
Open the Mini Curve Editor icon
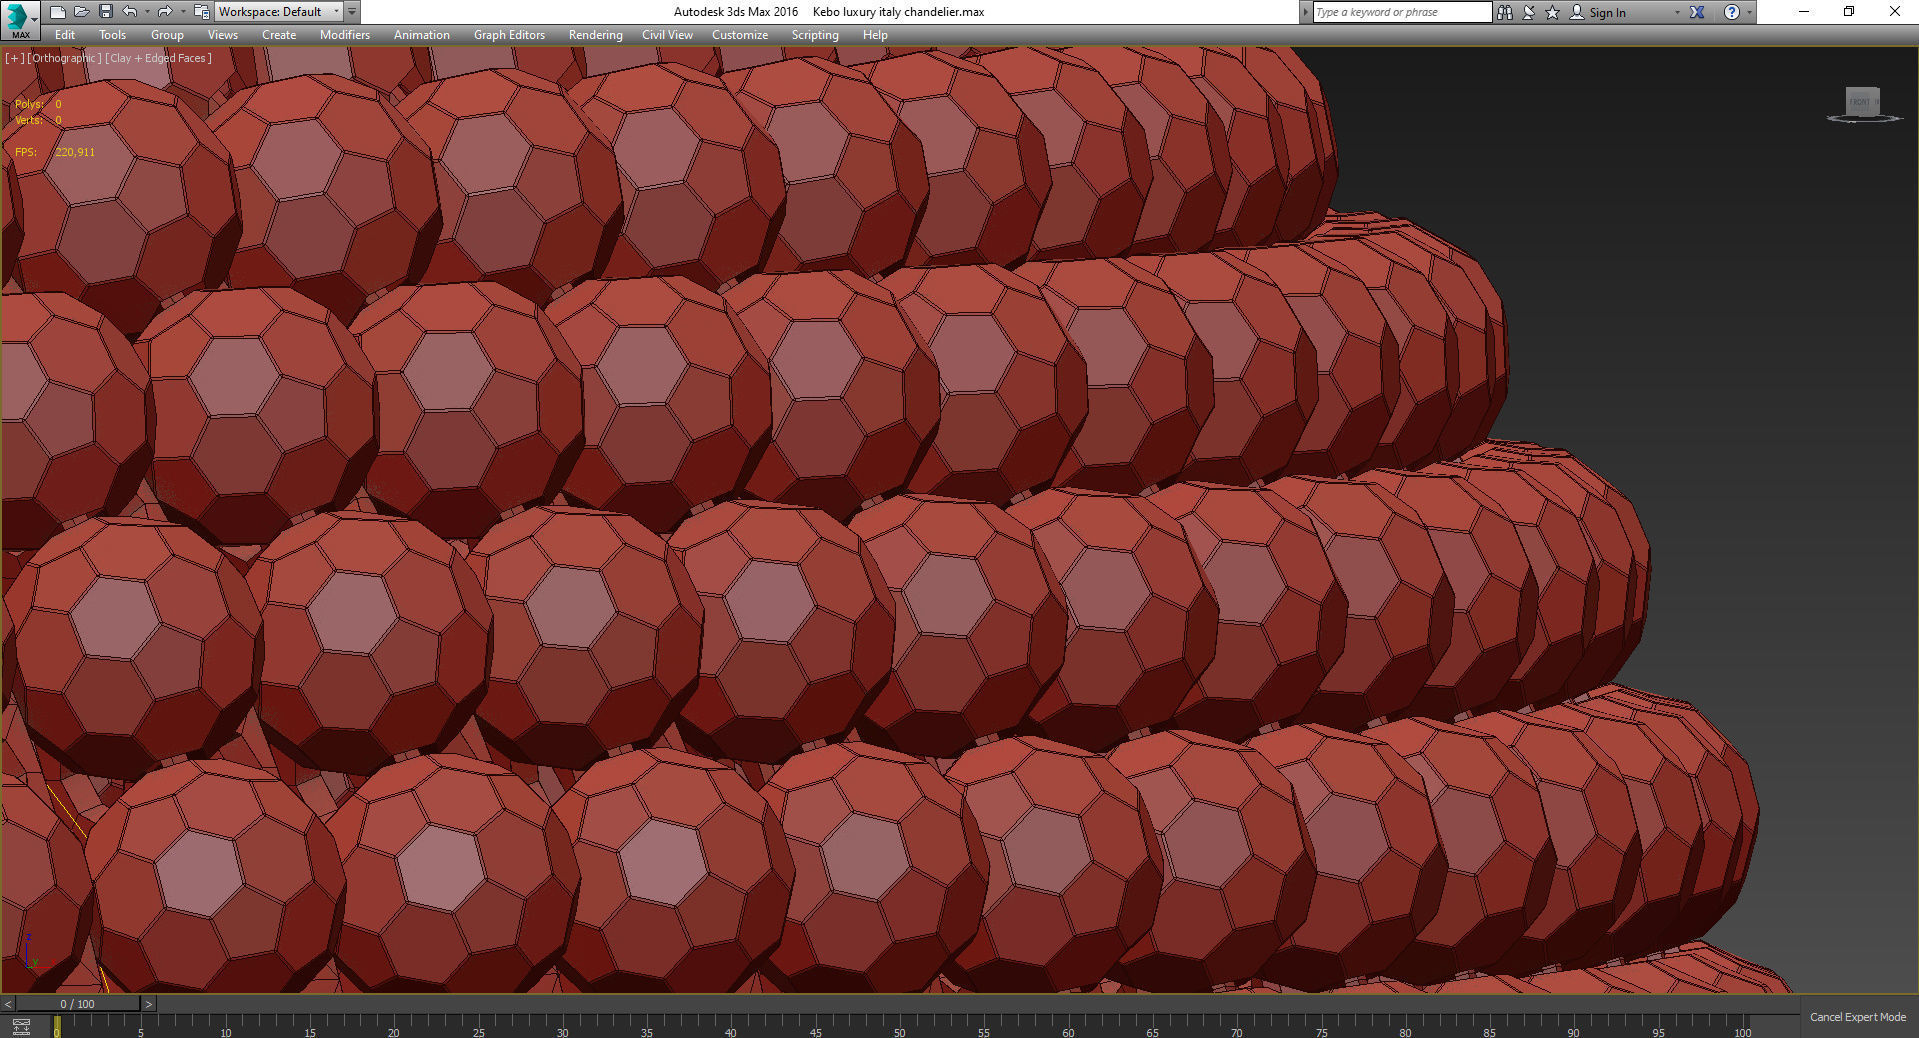click(x=21, y=1026)
